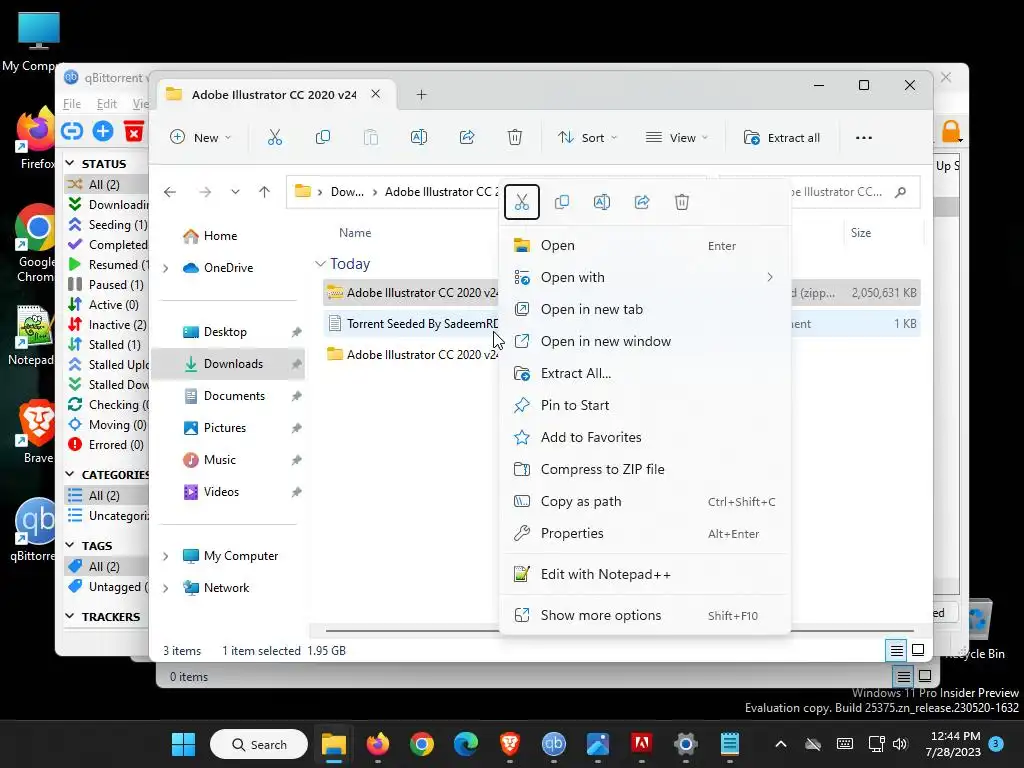Open the Edit menu in qBittorrent
This screenshot has width=1024, height=768.
tap(106, 104)
